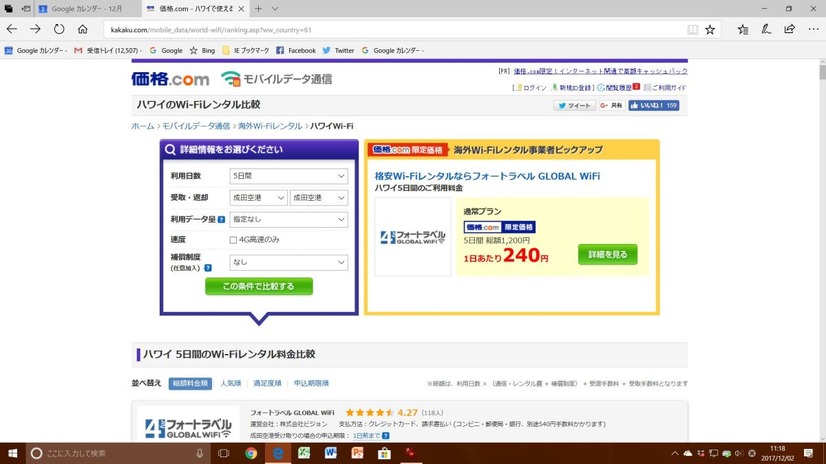Go forward with browser forward arrow
The height and width of the screenshot is (464, 826).
35,29
